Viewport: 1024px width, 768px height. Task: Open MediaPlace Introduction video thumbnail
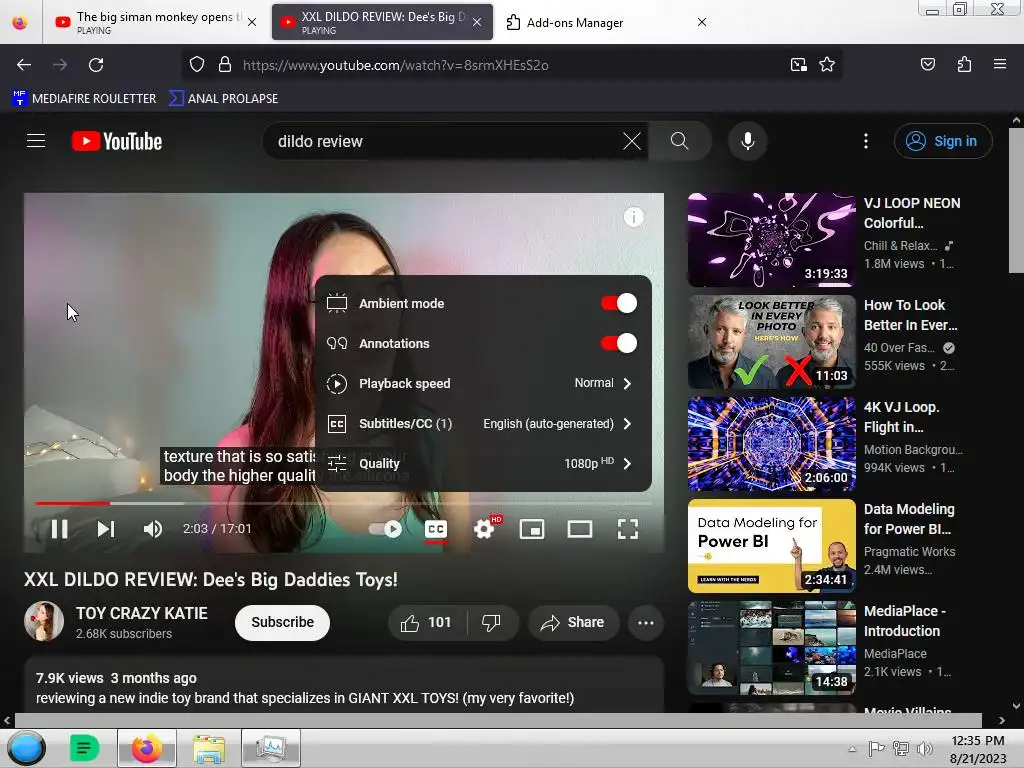771,648
